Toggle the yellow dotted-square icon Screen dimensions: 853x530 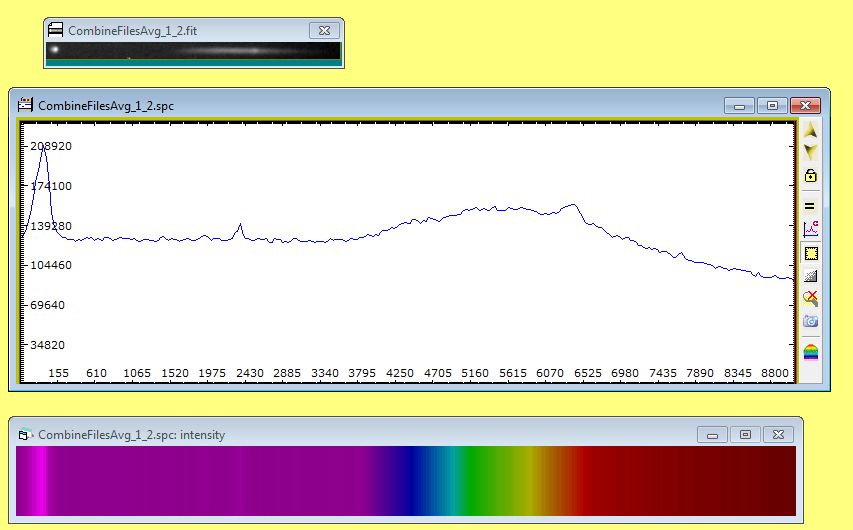coord(811,253)
